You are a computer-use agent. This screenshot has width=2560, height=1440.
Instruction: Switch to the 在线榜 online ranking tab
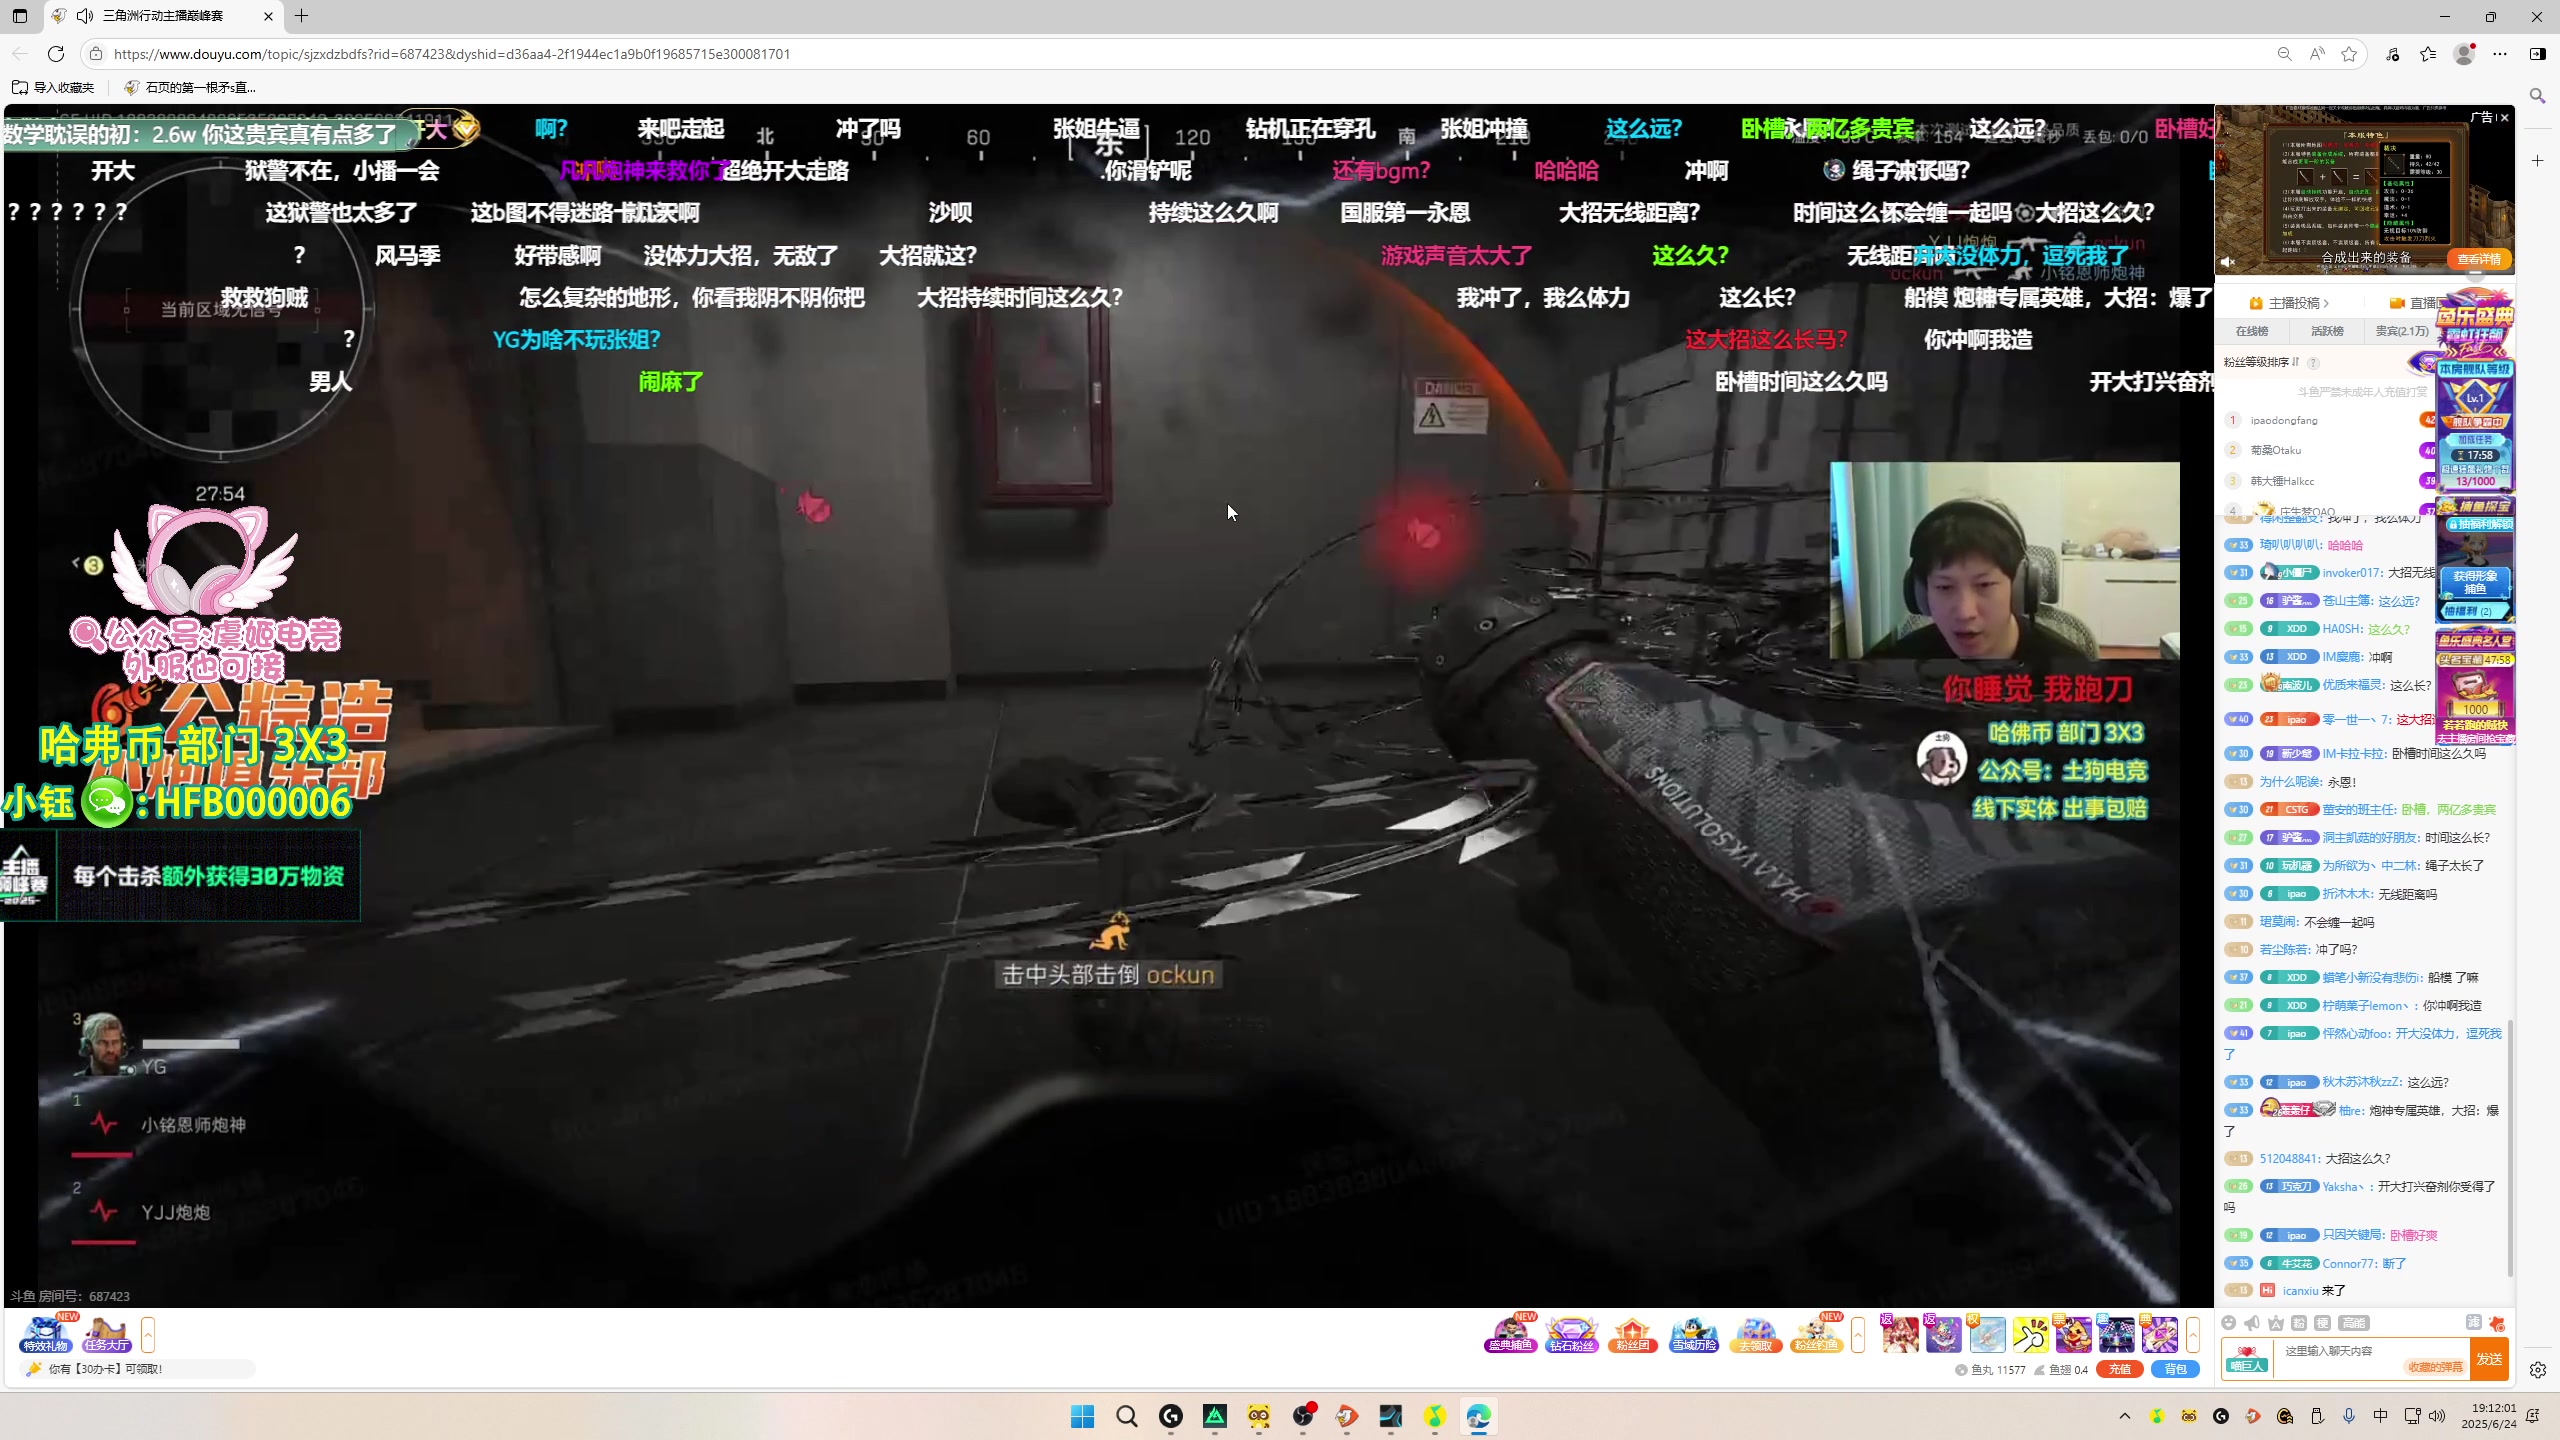[2252, 331]
